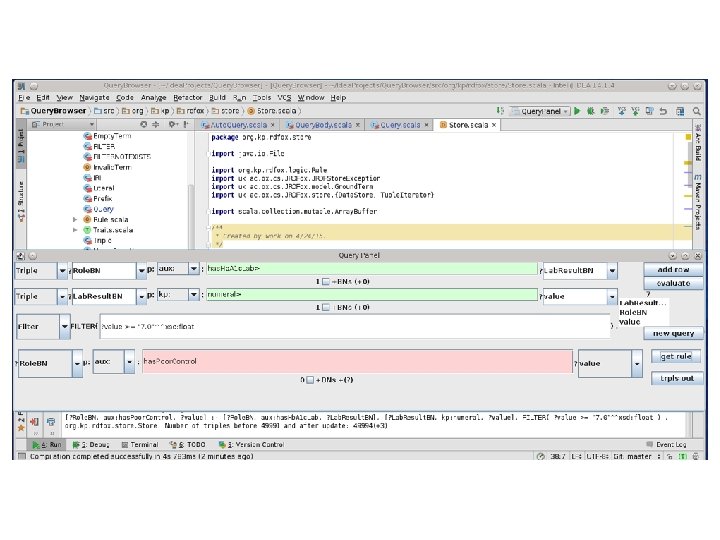Open the aux: prefix dropdown in first row
The width and height of the screenshot is (720, 540).
[193, 268]
